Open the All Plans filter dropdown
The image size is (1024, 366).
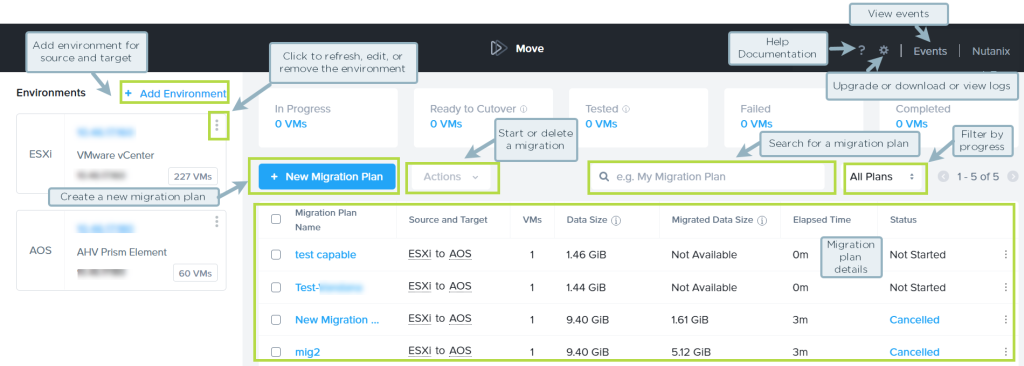[x=884, y=177]
